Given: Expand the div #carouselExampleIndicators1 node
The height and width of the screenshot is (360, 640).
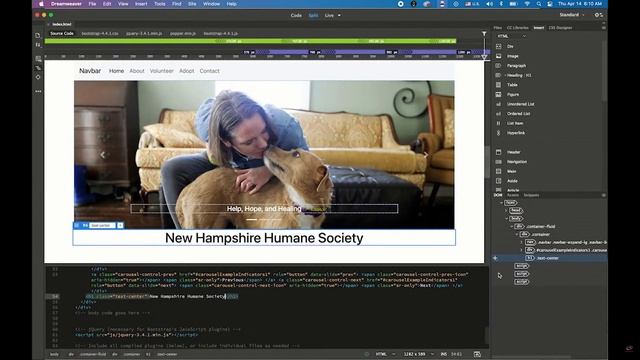Looking at the screenshot, I should tap(522, 250).
